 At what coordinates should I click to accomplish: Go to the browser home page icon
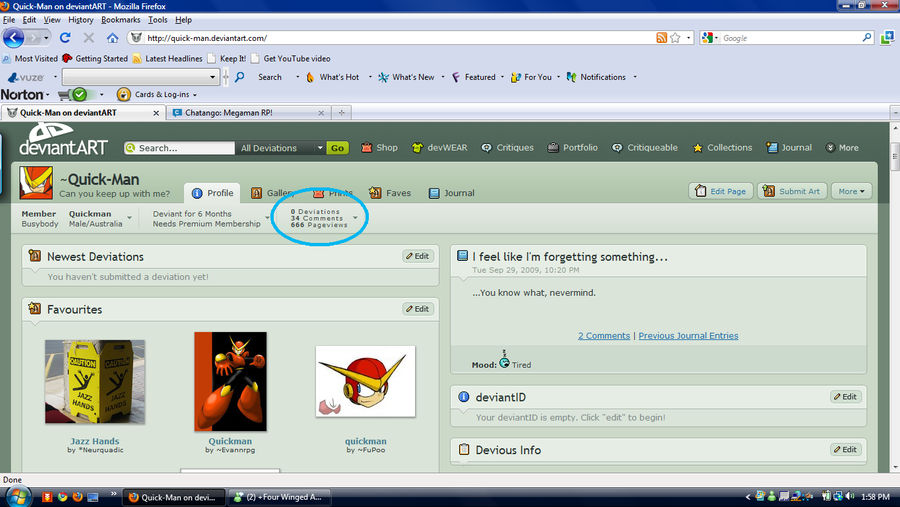pyautogui.click(x=112, y=38)
